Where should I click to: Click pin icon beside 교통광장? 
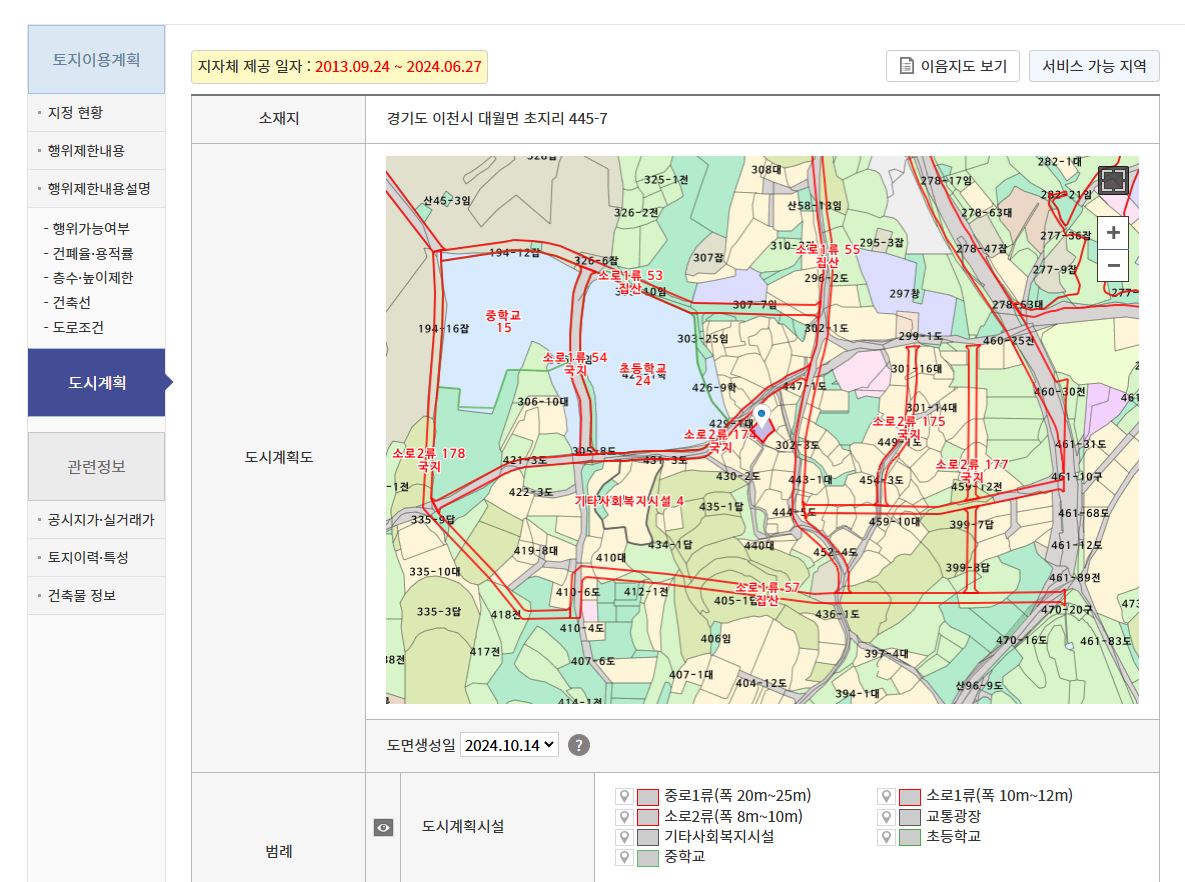[x=886, y=816]
